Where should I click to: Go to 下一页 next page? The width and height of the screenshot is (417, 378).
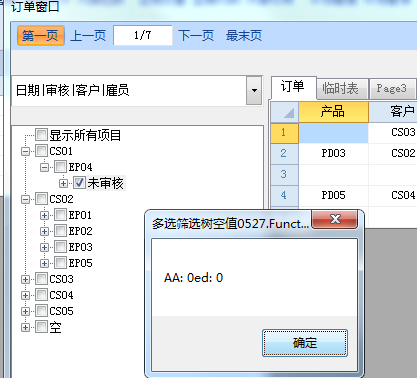click(x=196, y=35)
